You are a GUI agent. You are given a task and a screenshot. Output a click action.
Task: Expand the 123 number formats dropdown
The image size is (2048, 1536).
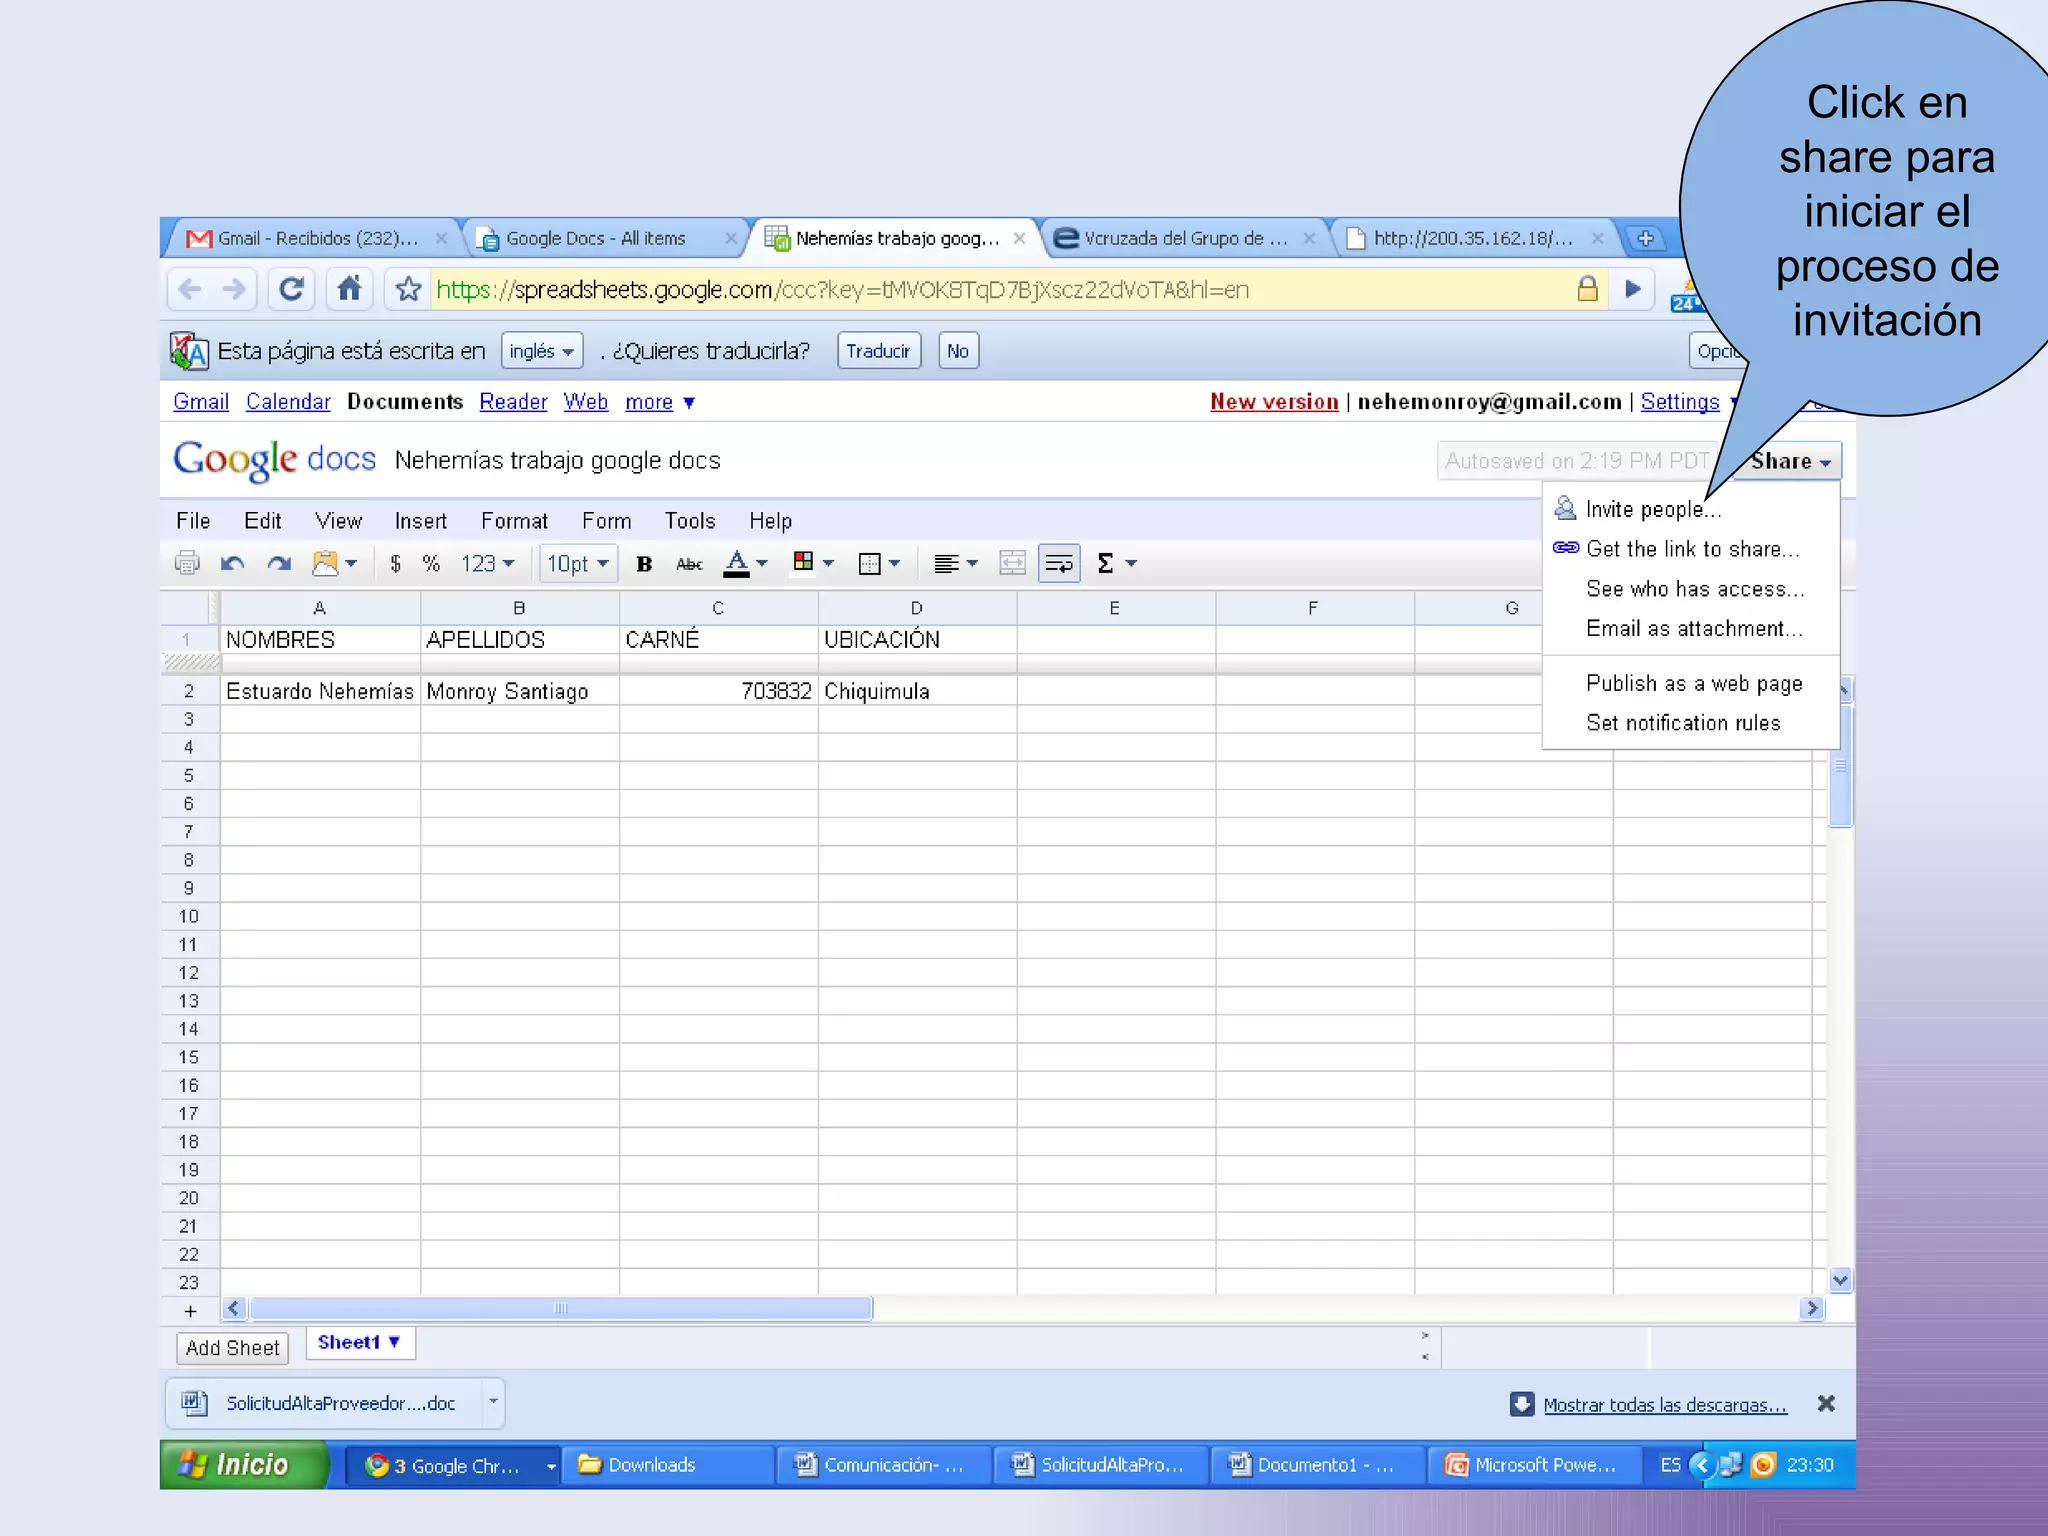488,563
